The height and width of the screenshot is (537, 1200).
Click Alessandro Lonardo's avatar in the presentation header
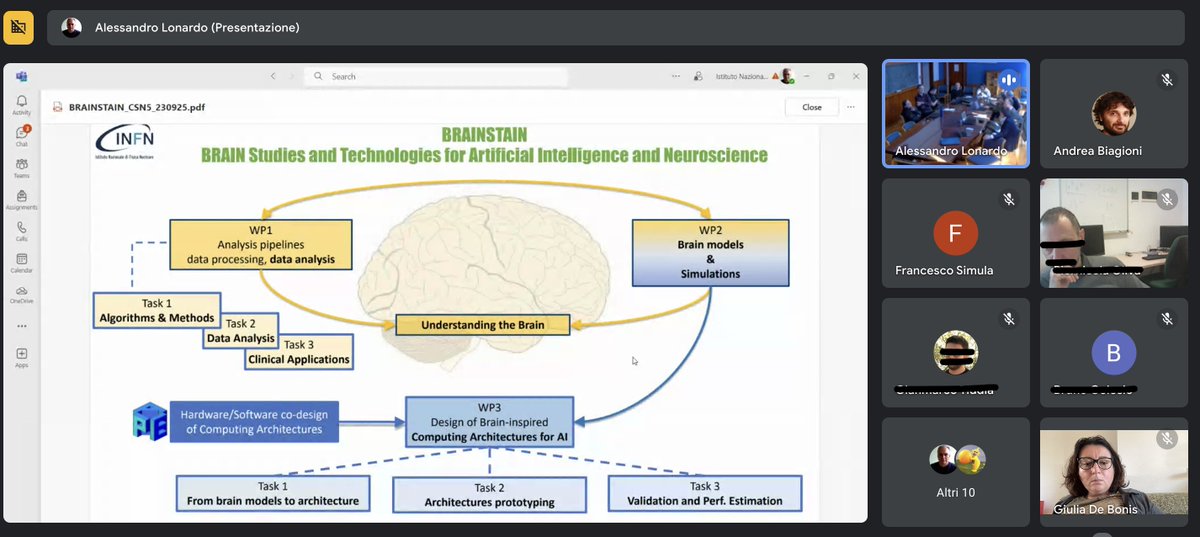71,27
